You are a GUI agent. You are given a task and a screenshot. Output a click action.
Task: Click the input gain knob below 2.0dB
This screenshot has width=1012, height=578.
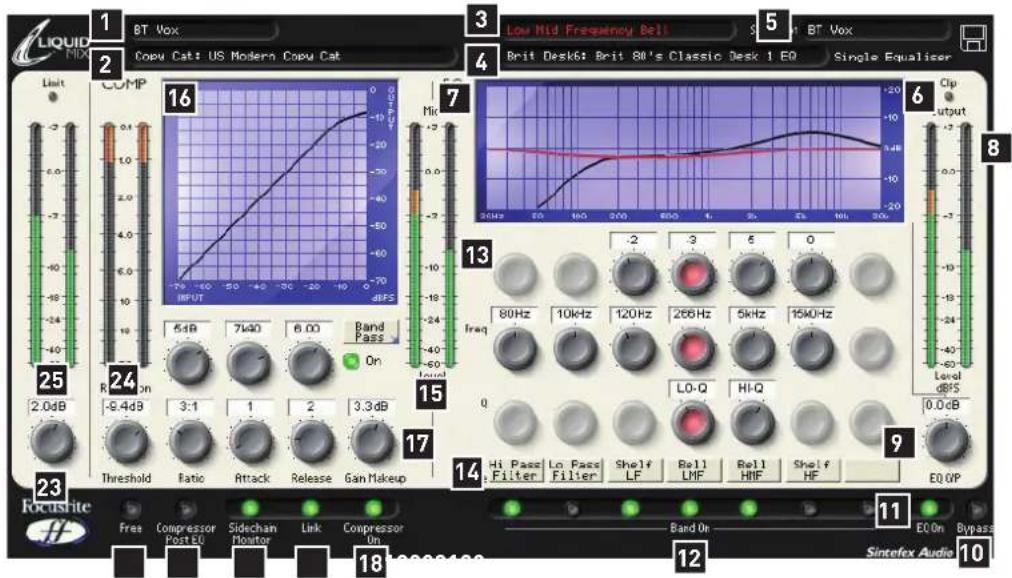(x=52, y=441)
